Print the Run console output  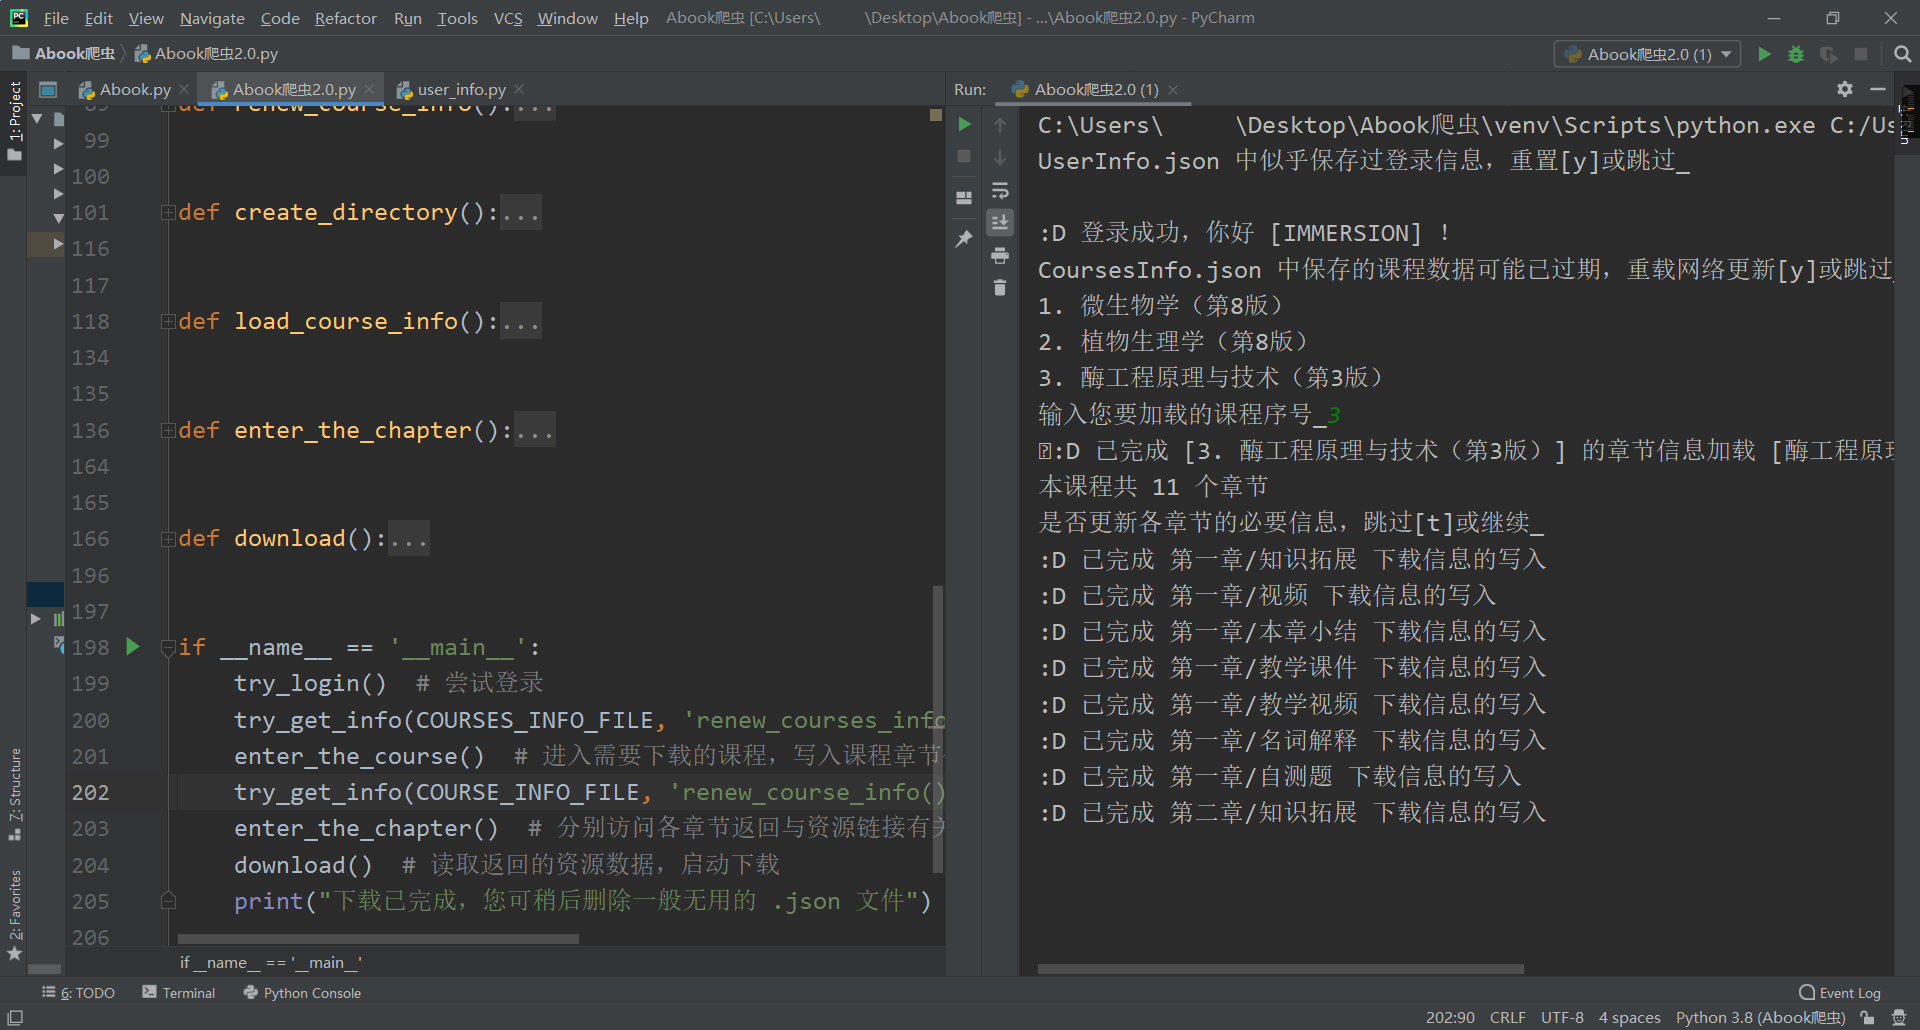[x=999, y=256]
